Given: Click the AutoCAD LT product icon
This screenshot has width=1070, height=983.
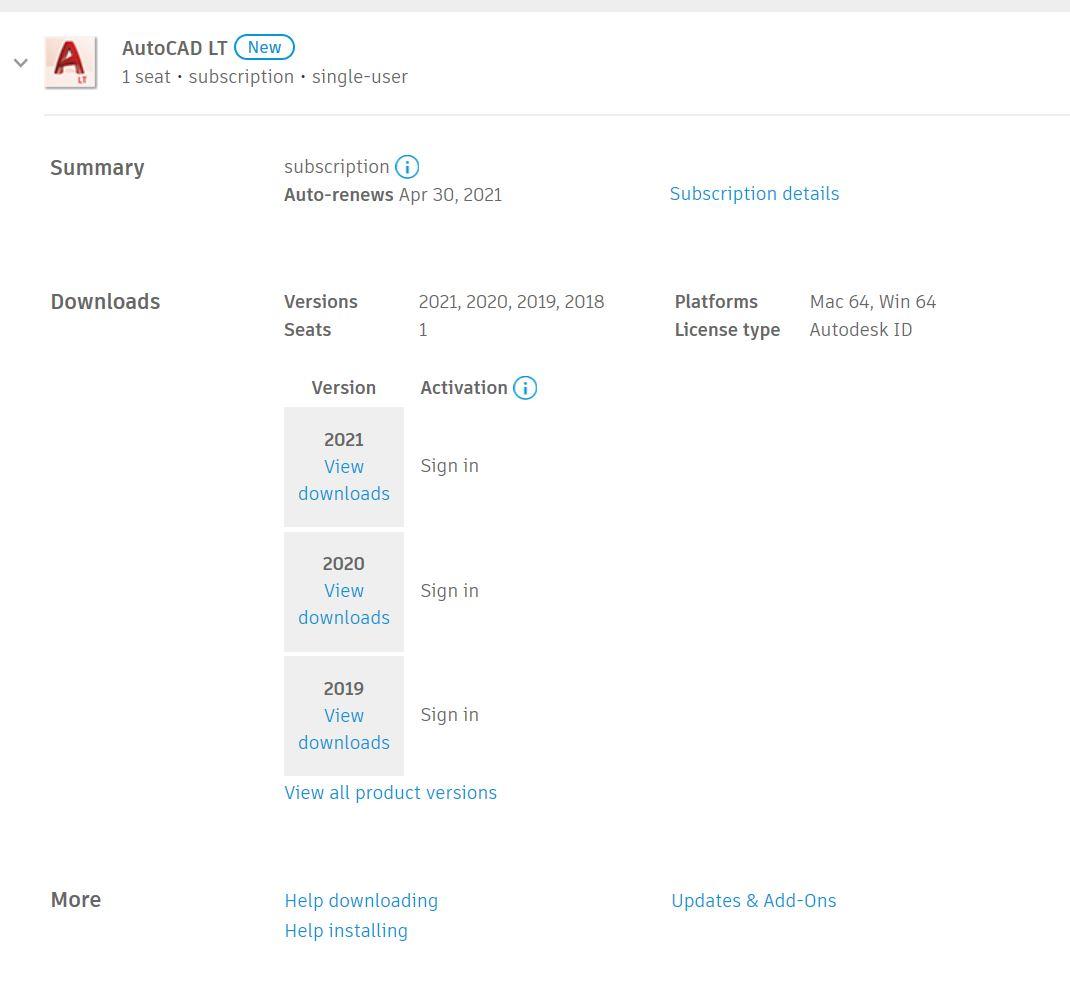Looking at the screenshot, I should [x=70, y=62].
